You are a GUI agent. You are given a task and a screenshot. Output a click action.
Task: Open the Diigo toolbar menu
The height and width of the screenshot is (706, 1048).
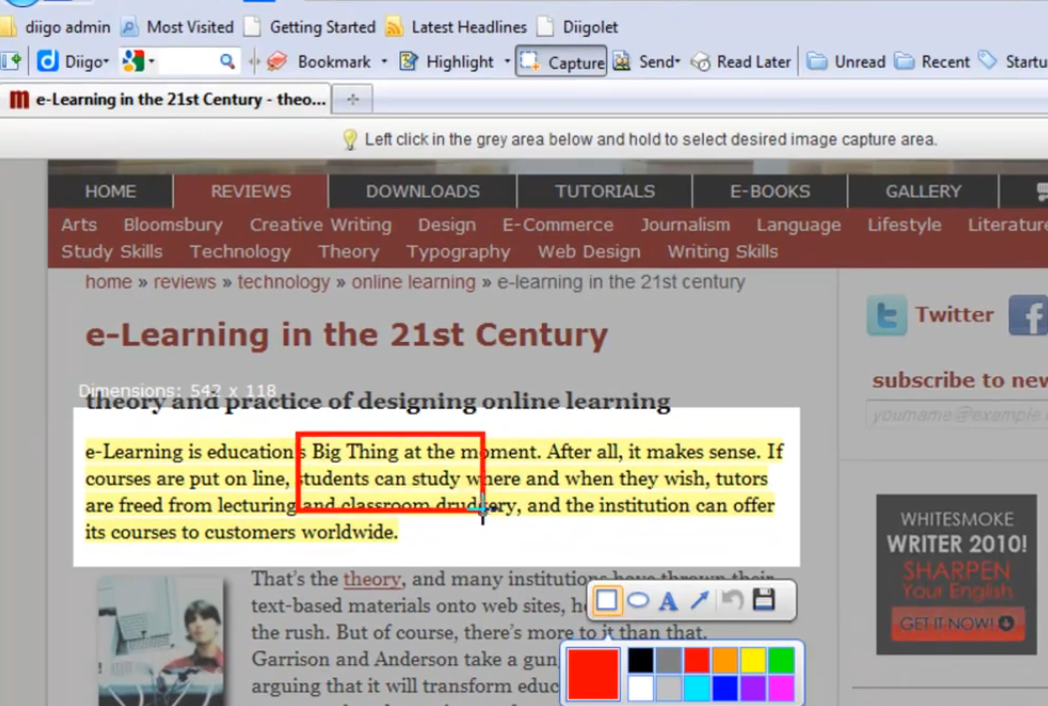[74, 62]
